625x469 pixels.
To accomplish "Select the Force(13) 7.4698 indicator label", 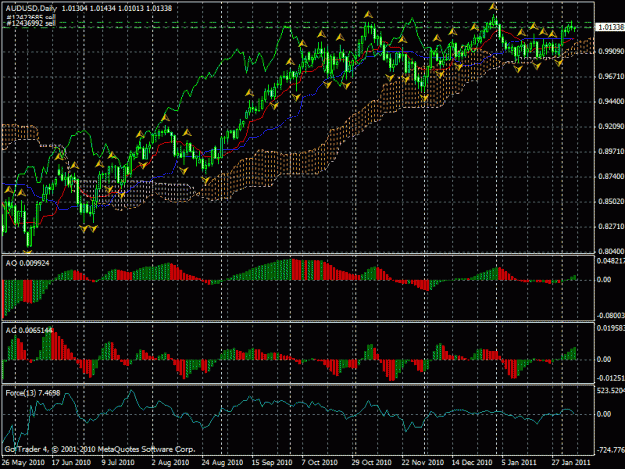I will coord(33,393).
